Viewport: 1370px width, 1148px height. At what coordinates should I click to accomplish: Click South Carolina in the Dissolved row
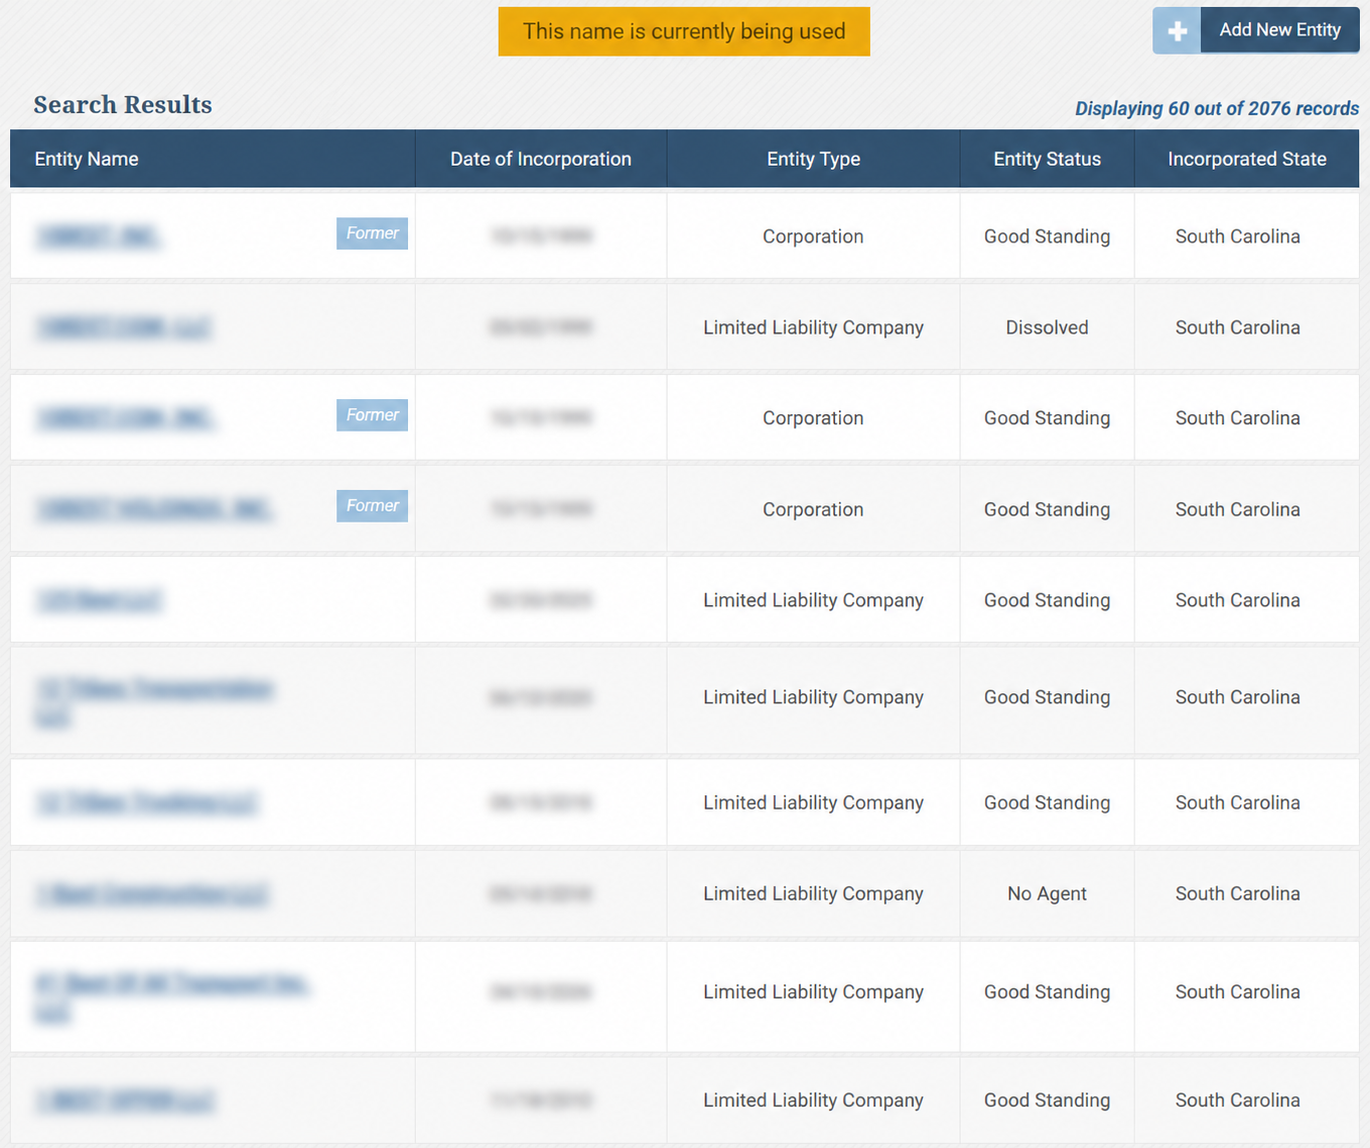[x=1238, y=328]
